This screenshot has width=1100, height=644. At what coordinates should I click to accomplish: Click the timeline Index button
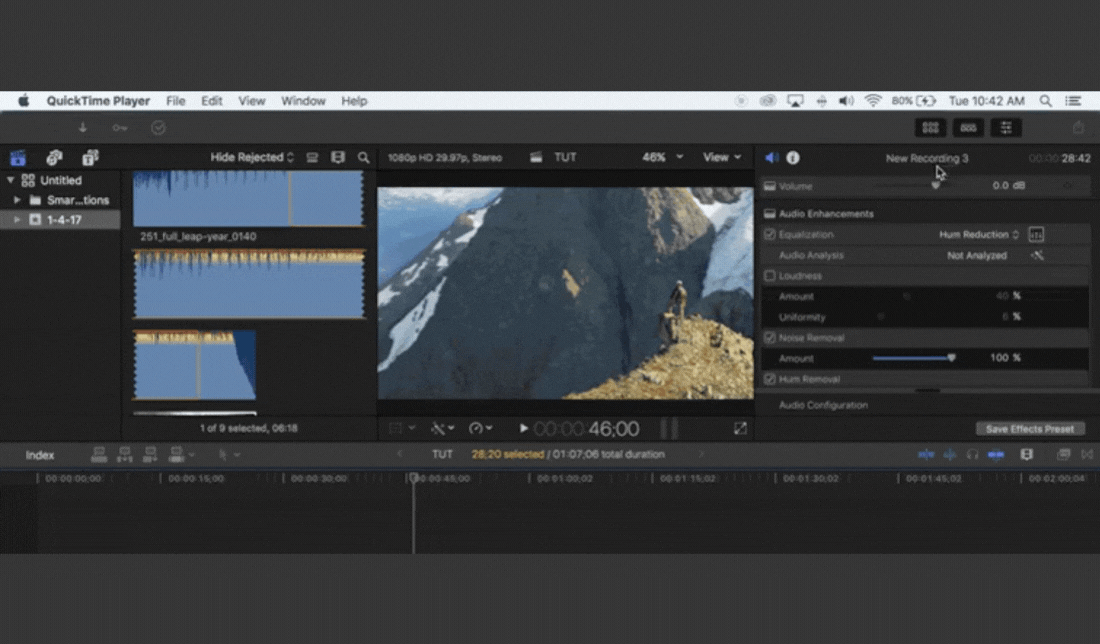click(40, 455)
